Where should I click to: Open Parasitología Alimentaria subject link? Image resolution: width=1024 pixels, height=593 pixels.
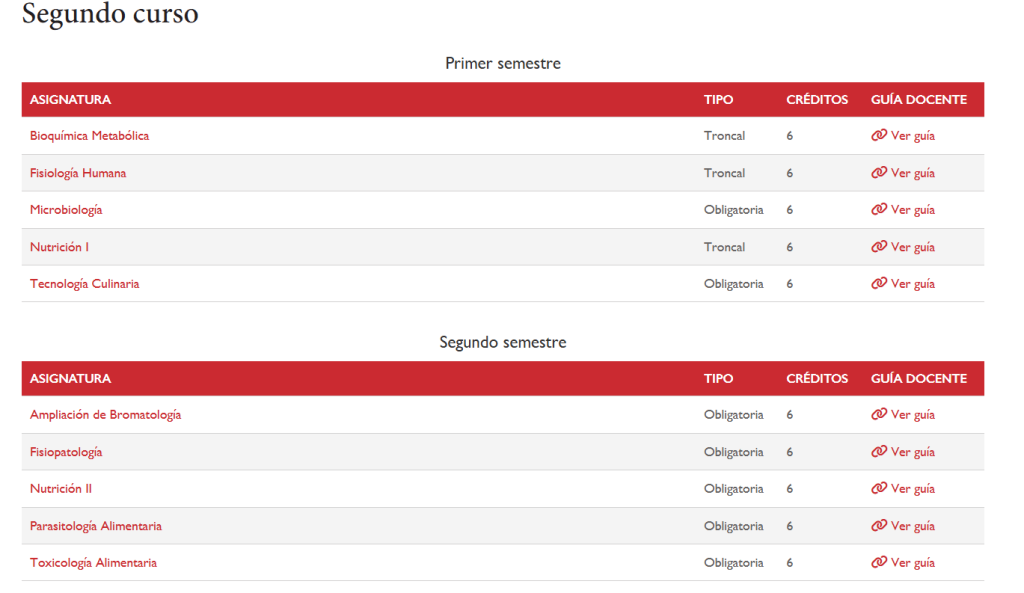(95, 526)
